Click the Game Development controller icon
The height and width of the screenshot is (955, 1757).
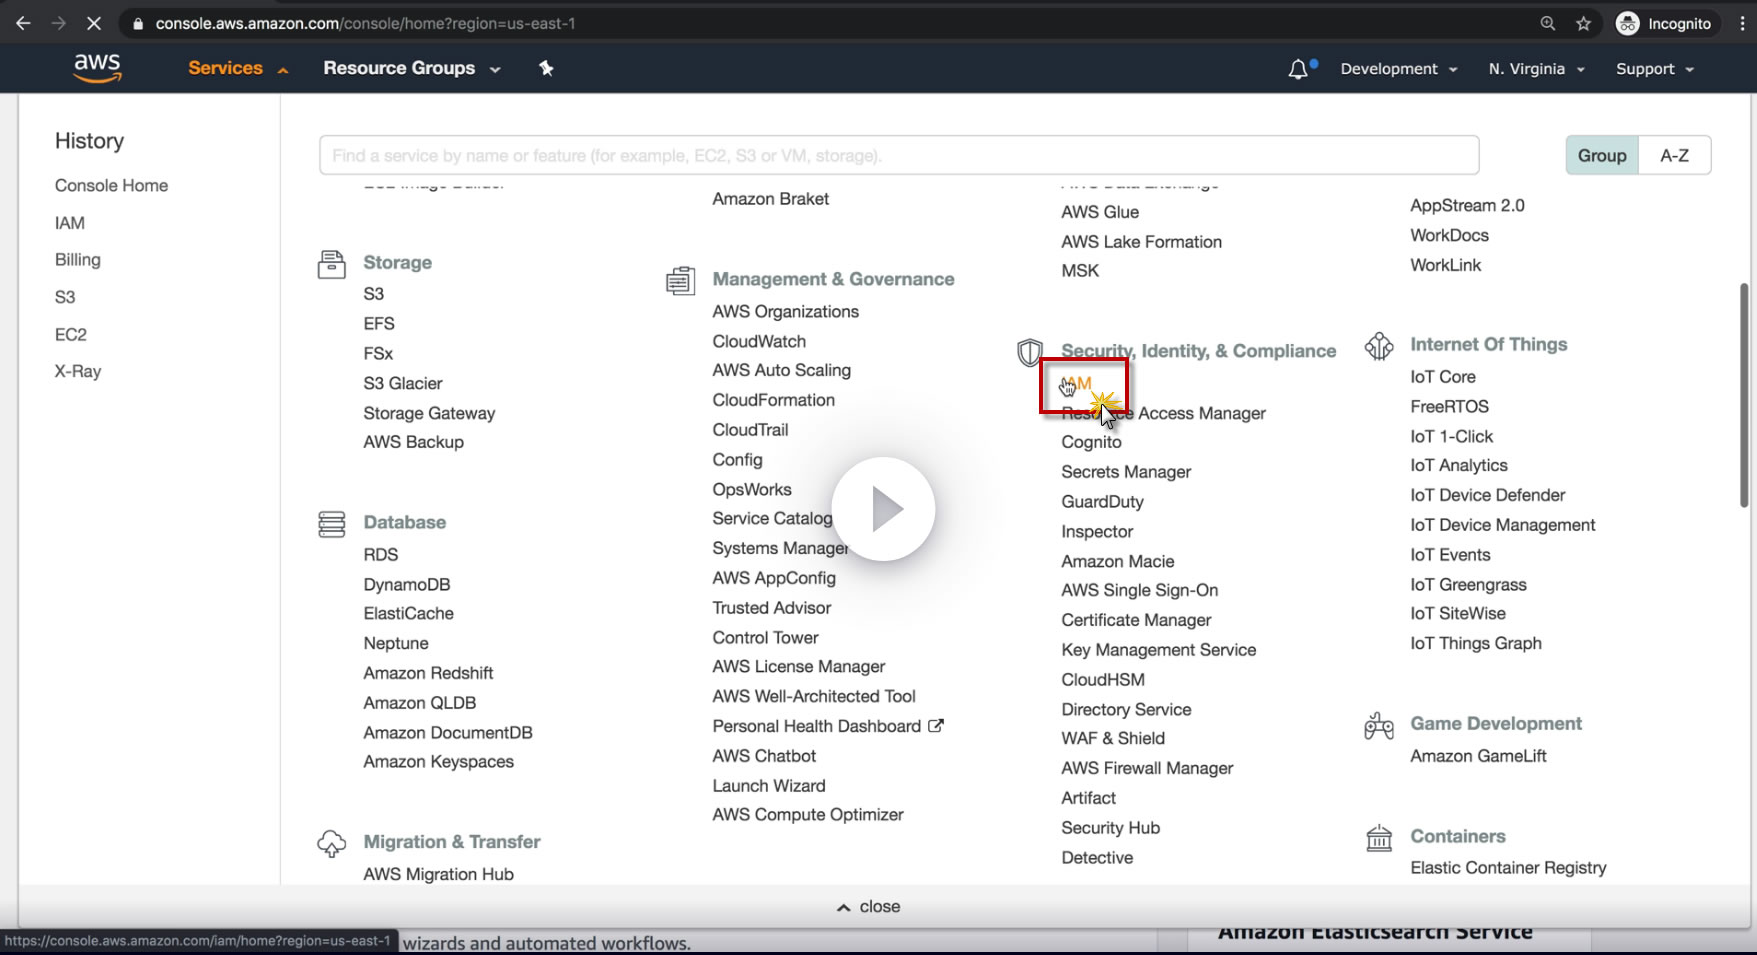[x=1379, y=725]
